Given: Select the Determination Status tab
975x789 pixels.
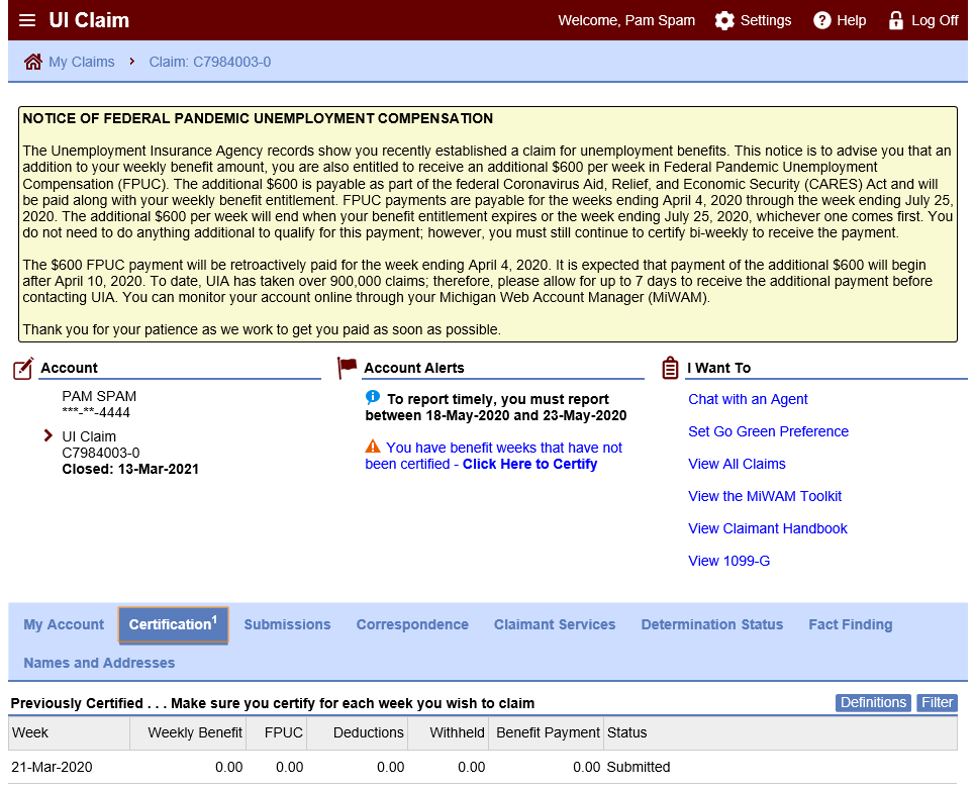Looking at the screenshot, I should point(712,625).
